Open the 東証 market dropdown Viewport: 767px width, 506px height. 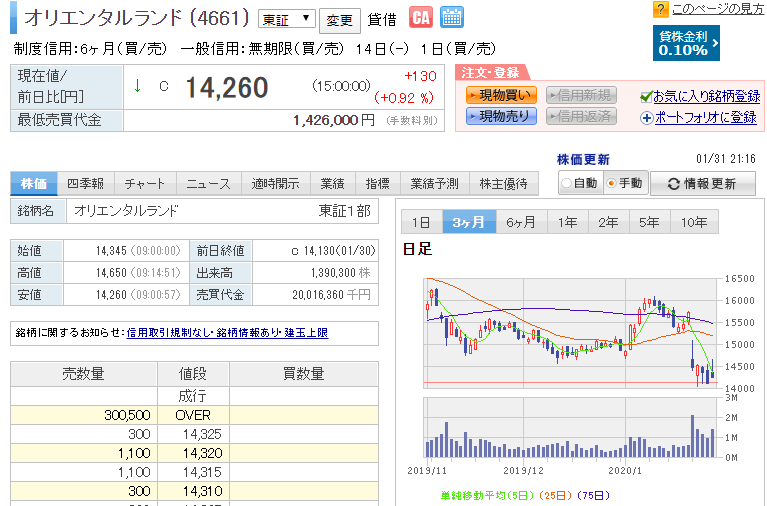tap(287, 20)
